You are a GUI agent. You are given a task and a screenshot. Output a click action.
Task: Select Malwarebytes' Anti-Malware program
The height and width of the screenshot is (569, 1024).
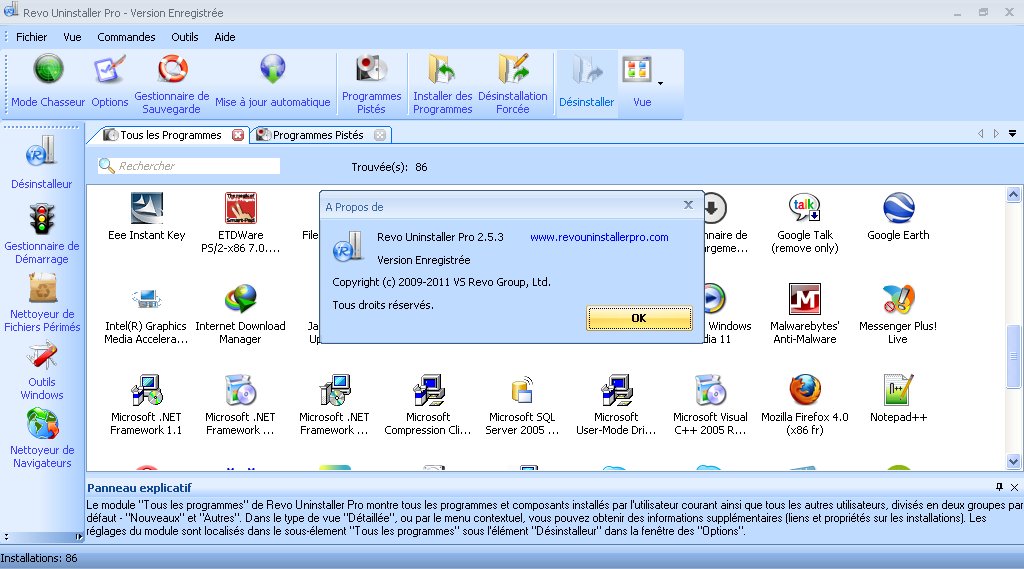(x=805, y=314)
